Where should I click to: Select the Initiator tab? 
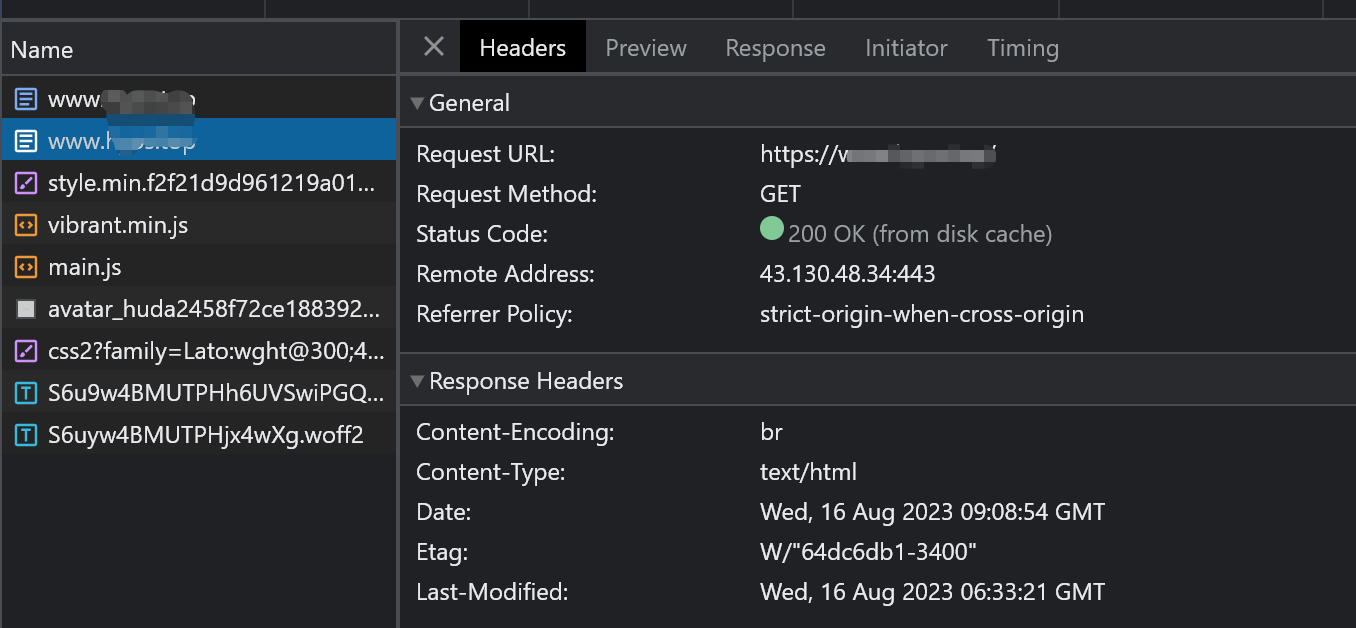pyautogui.click(x=906, y=48)
